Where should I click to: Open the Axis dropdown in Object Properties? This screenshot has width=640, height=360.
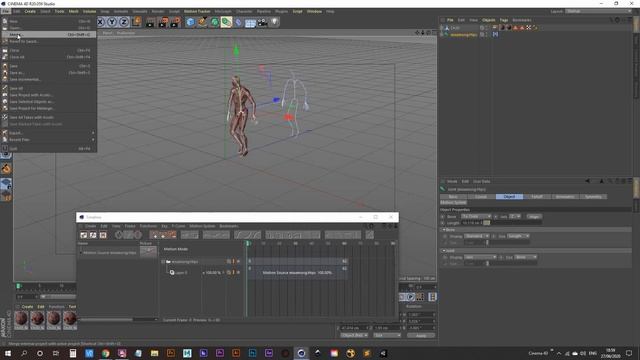coord(515,216)
